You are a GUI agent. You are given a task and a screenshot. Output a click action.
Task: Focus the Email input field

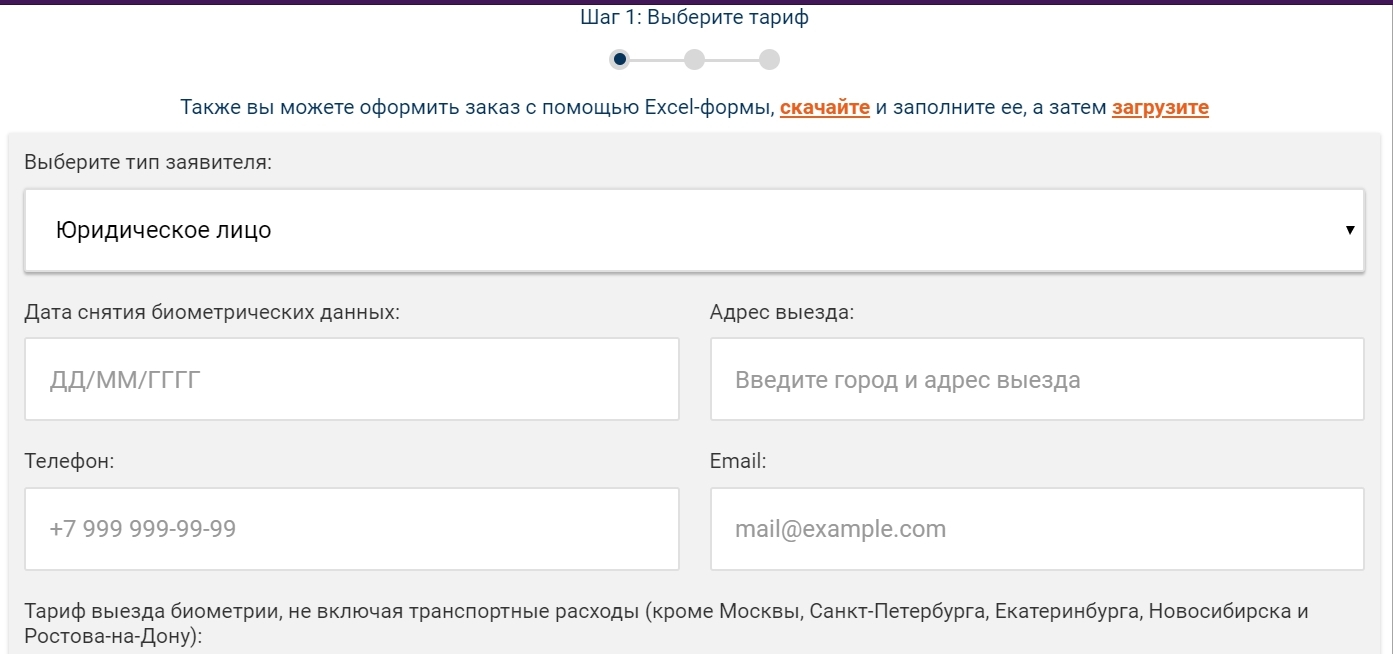click(x=1037, y=529)
